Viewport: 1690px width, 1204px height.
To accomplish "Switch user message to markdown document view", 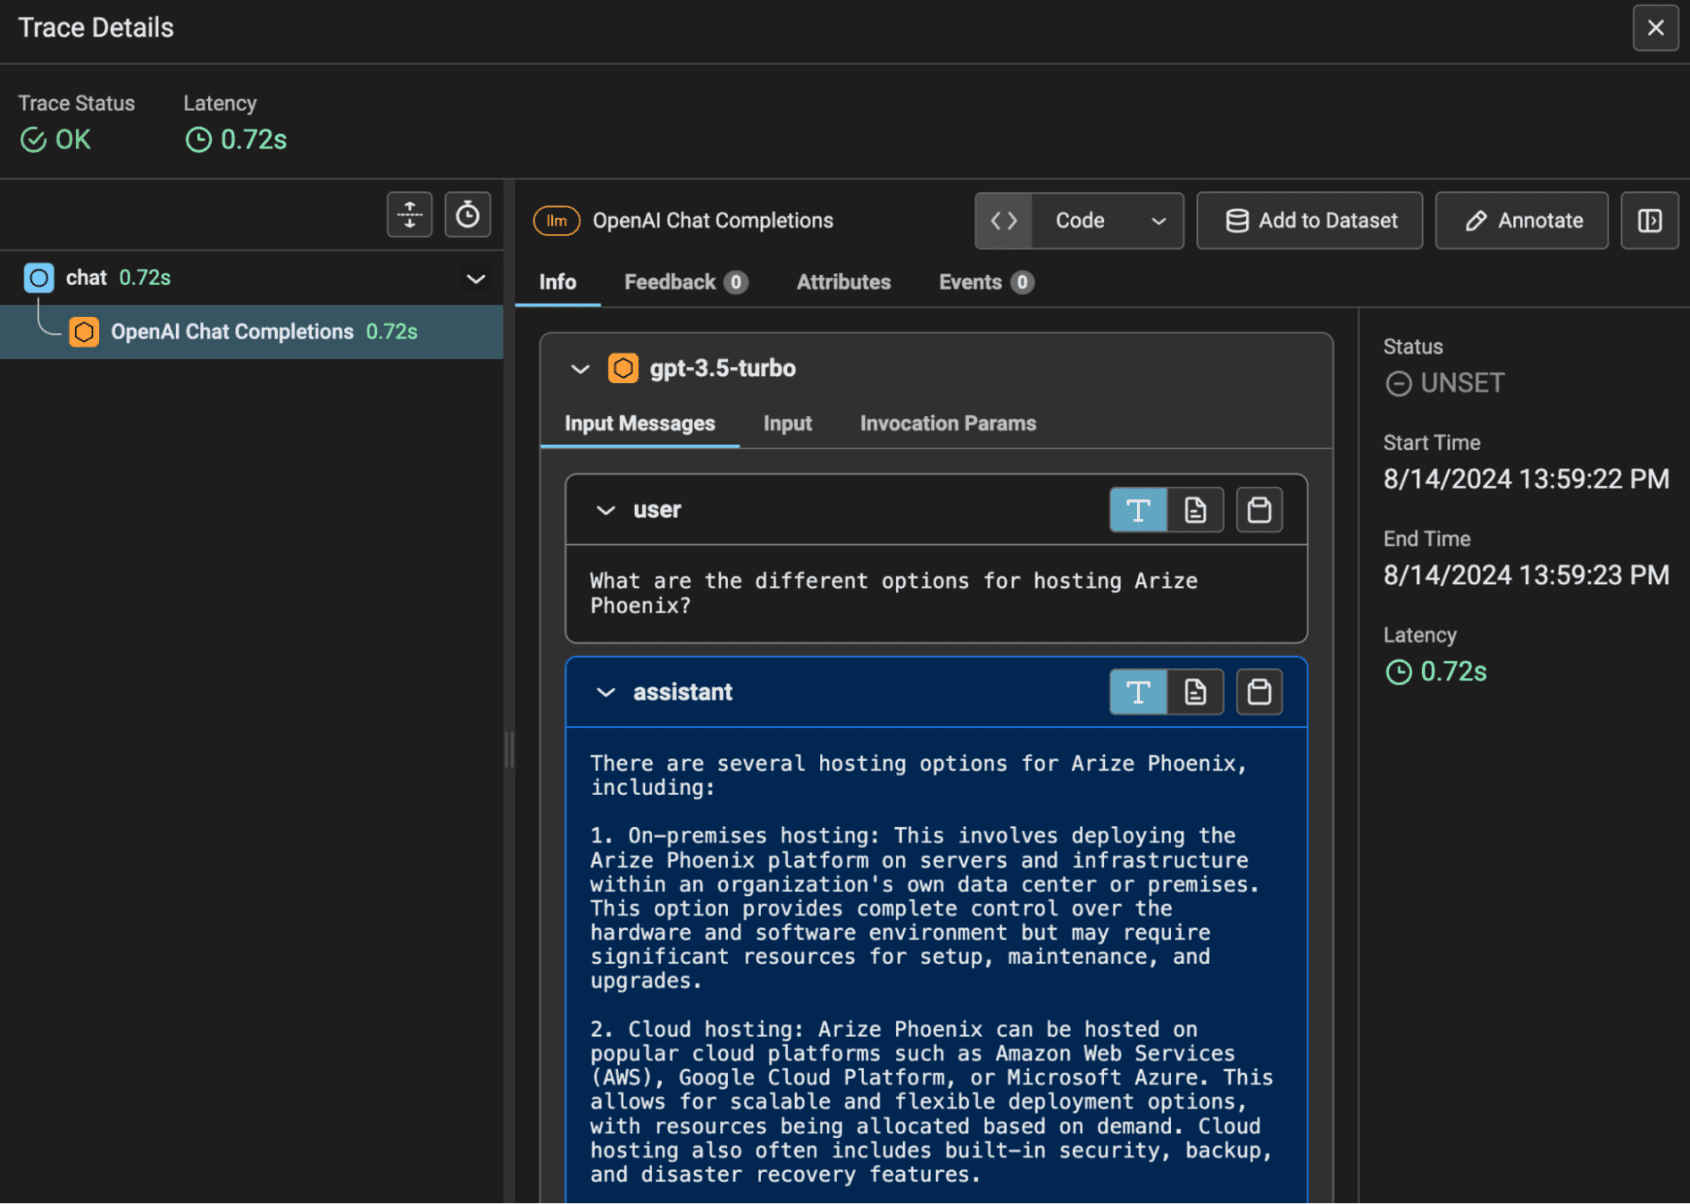I will coord(1195,510).
